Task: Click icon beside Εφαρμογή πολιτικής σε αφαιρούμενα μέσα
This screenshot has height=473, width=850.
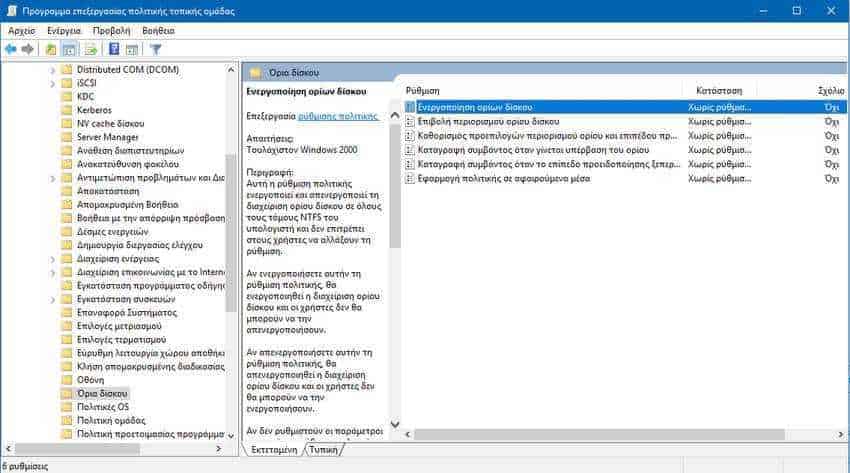Action: click(410, 178)
